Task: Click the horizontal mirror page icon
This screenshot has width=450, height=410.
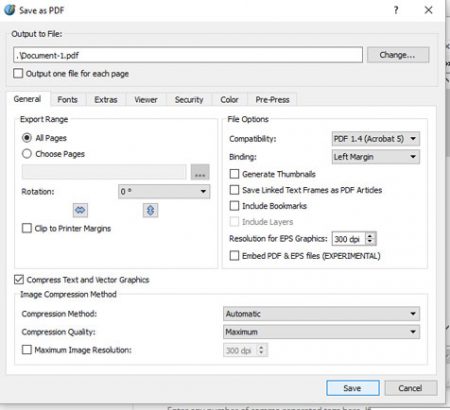Action: pos(80,210)
